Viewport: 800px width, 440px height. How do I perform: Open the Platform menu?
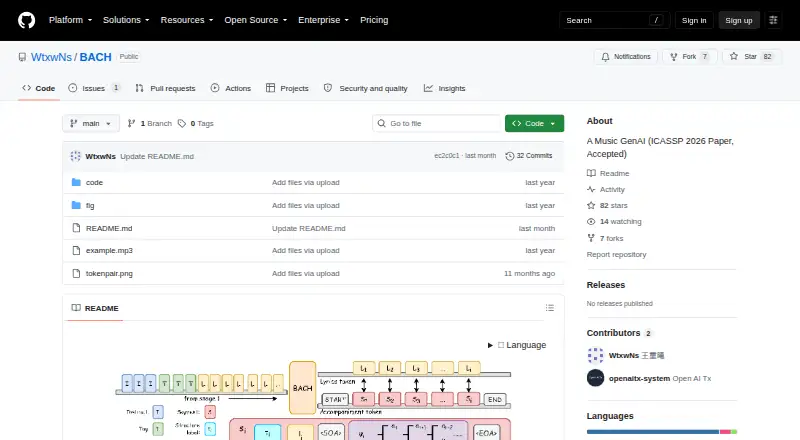70,20
